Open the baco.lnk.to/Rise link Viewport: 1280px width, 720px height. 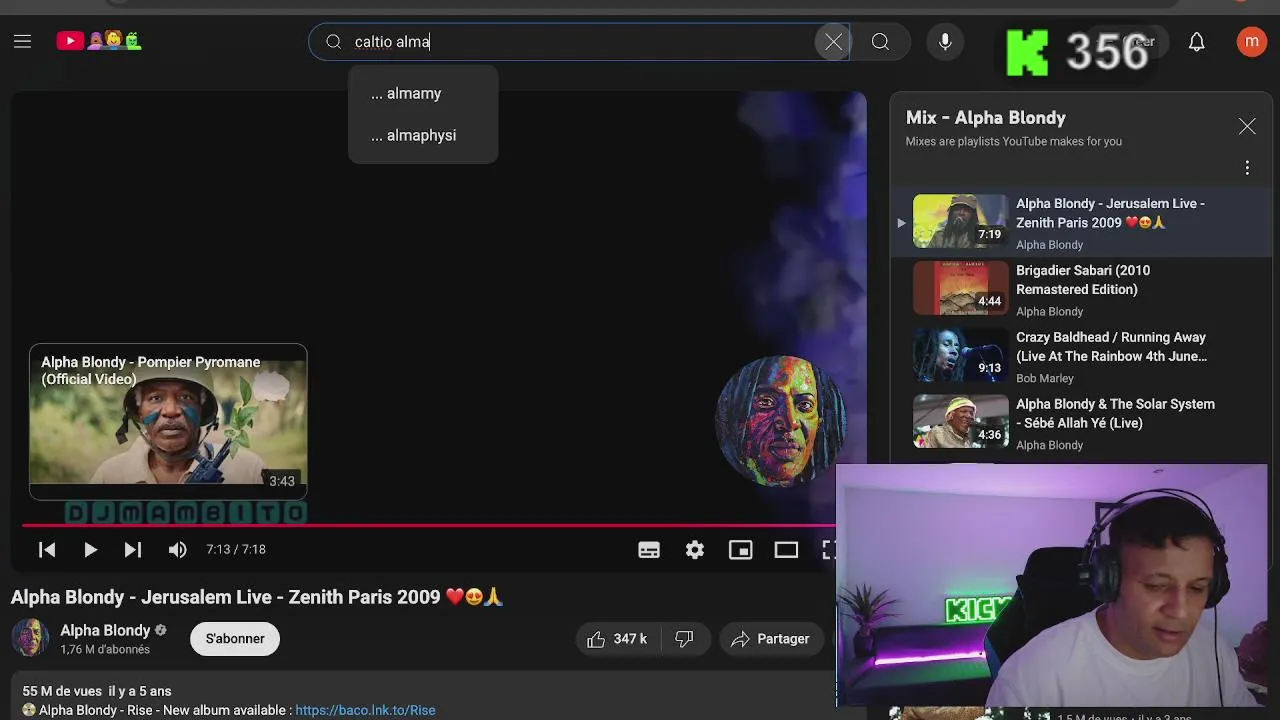click(365, 710)
